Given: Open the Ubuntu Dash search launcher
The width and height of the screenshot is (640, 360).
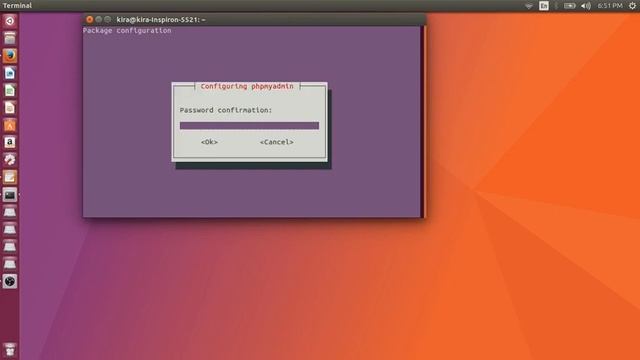Looking at the screenshot, I should click(10, 21).
